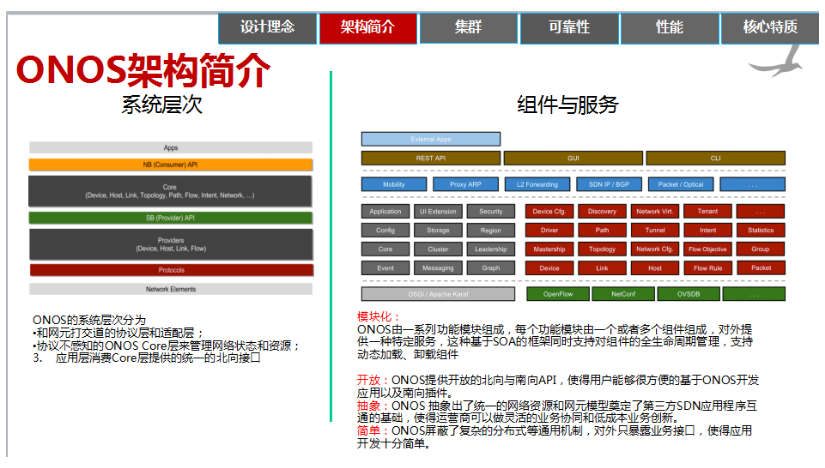Open the 可靠性 tab

[x=569, y=28]
